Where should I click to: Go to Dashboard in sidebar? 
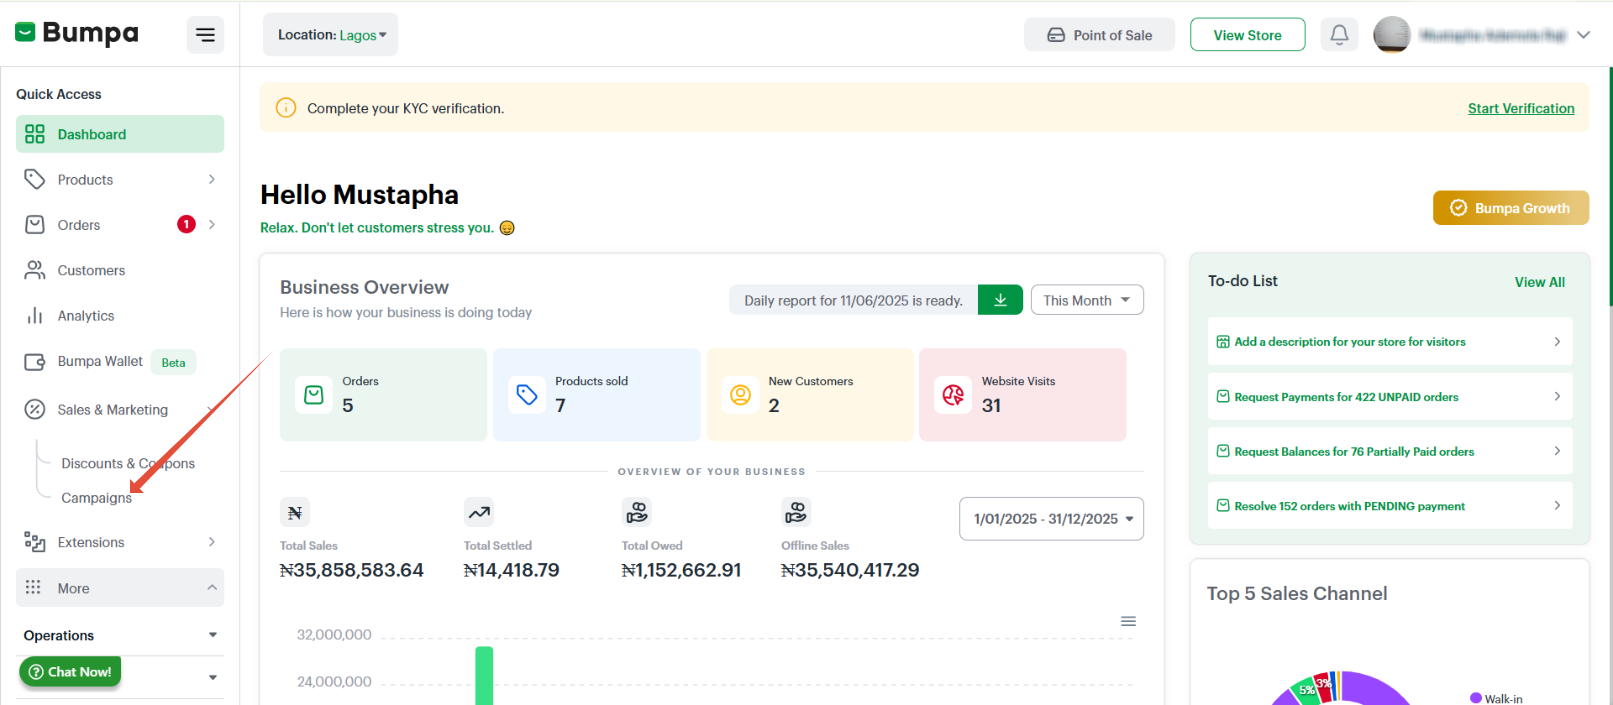(120, 134)
